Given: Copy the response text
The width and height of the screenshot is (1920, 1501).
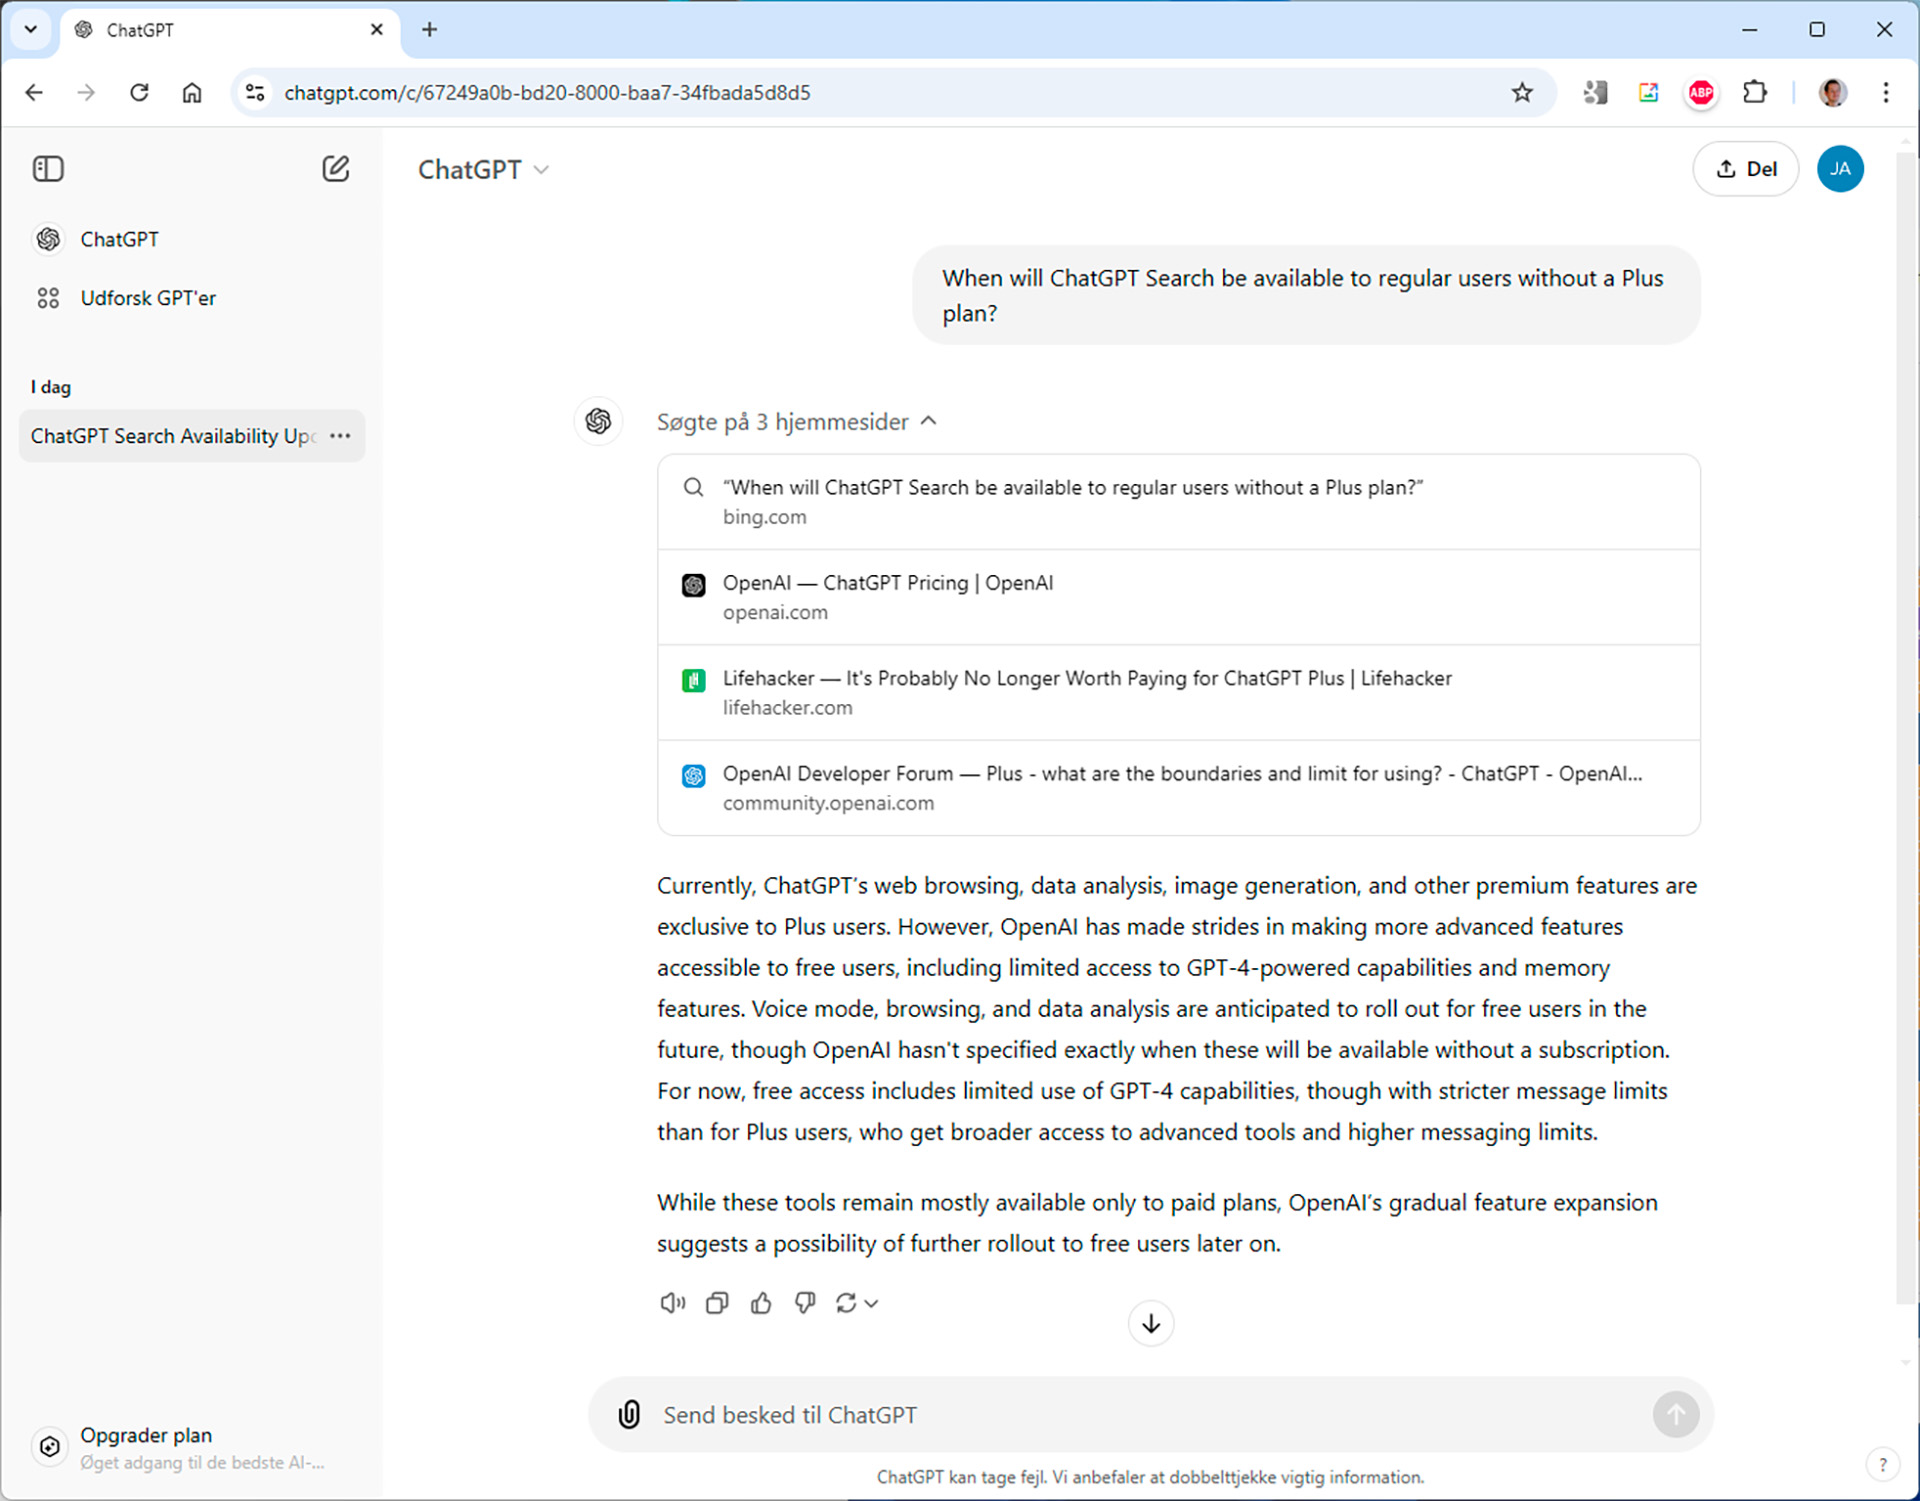Looking at the screenshot, I should [x=717, y=1303].
